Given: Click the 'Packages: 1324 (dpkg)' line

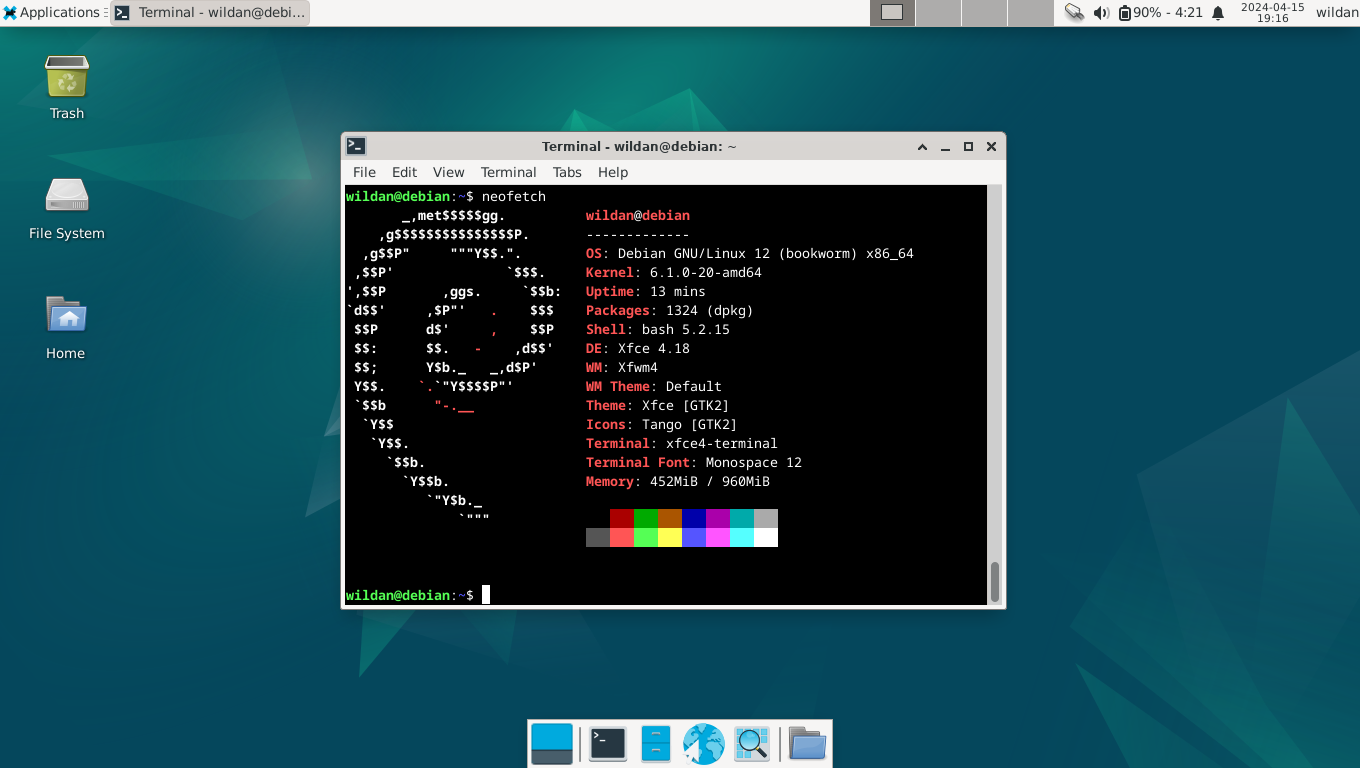Looking at the screenshot, I should (x=670, y=310).
